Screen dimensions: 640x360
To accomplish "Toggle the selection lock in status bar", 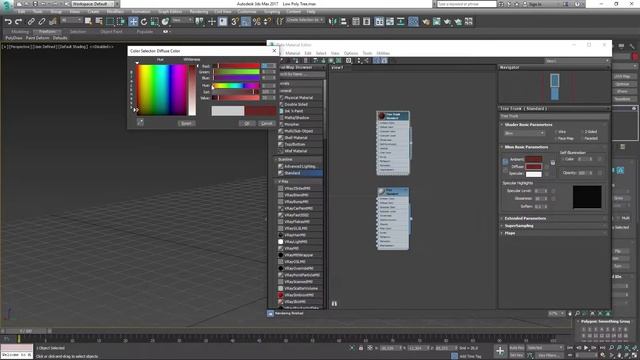I will pos(361,348).
